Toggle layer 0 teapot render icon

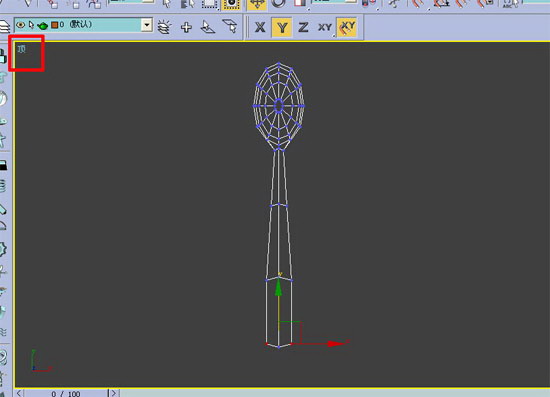tap(42, 26)
